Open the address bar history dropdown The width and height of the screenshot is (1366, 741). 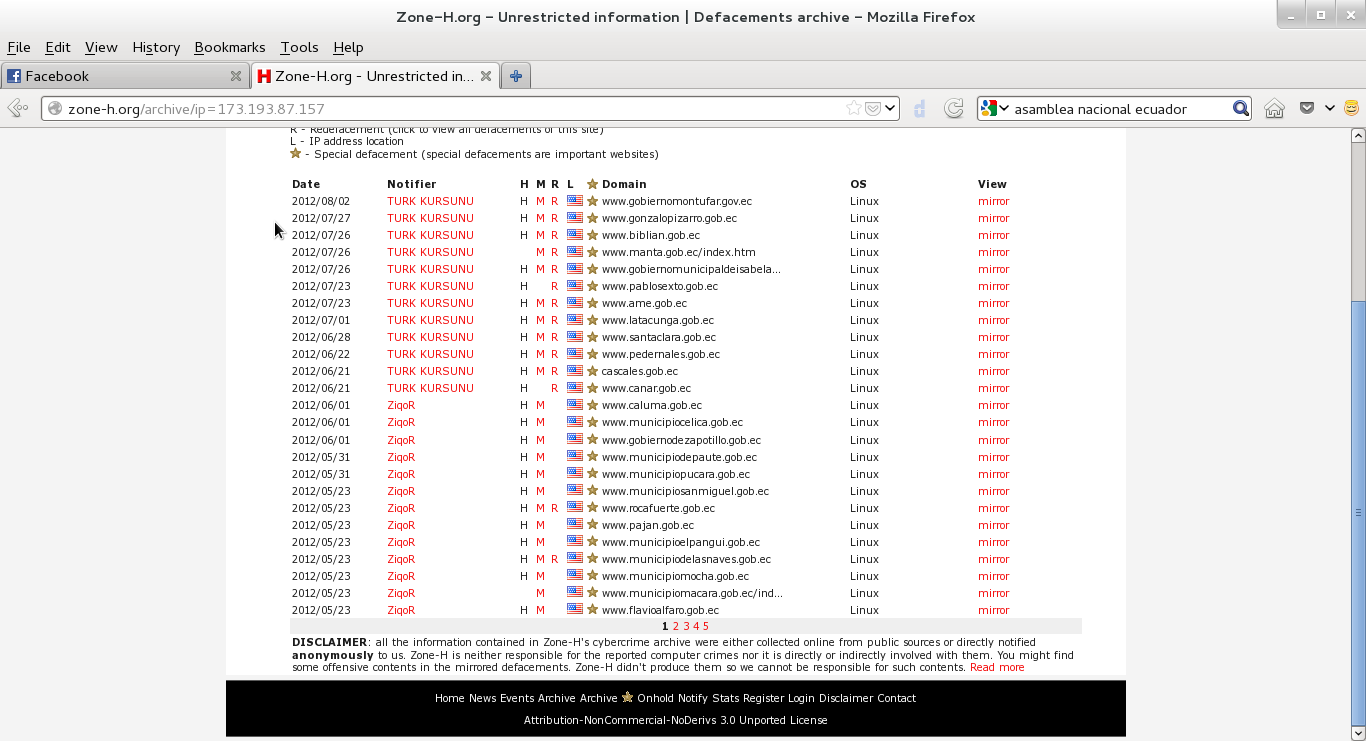pos(890,108)
